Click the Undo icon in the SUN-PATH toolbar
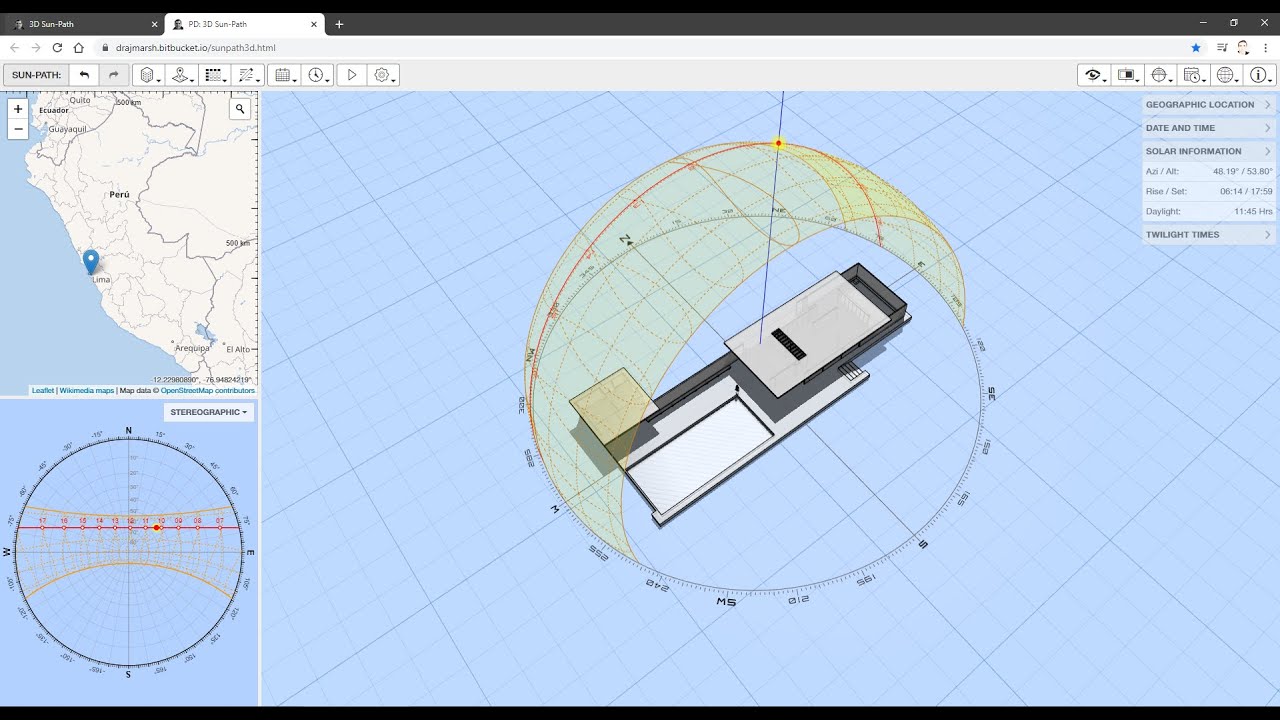1280x720 pixels. [x=84, y=74]
